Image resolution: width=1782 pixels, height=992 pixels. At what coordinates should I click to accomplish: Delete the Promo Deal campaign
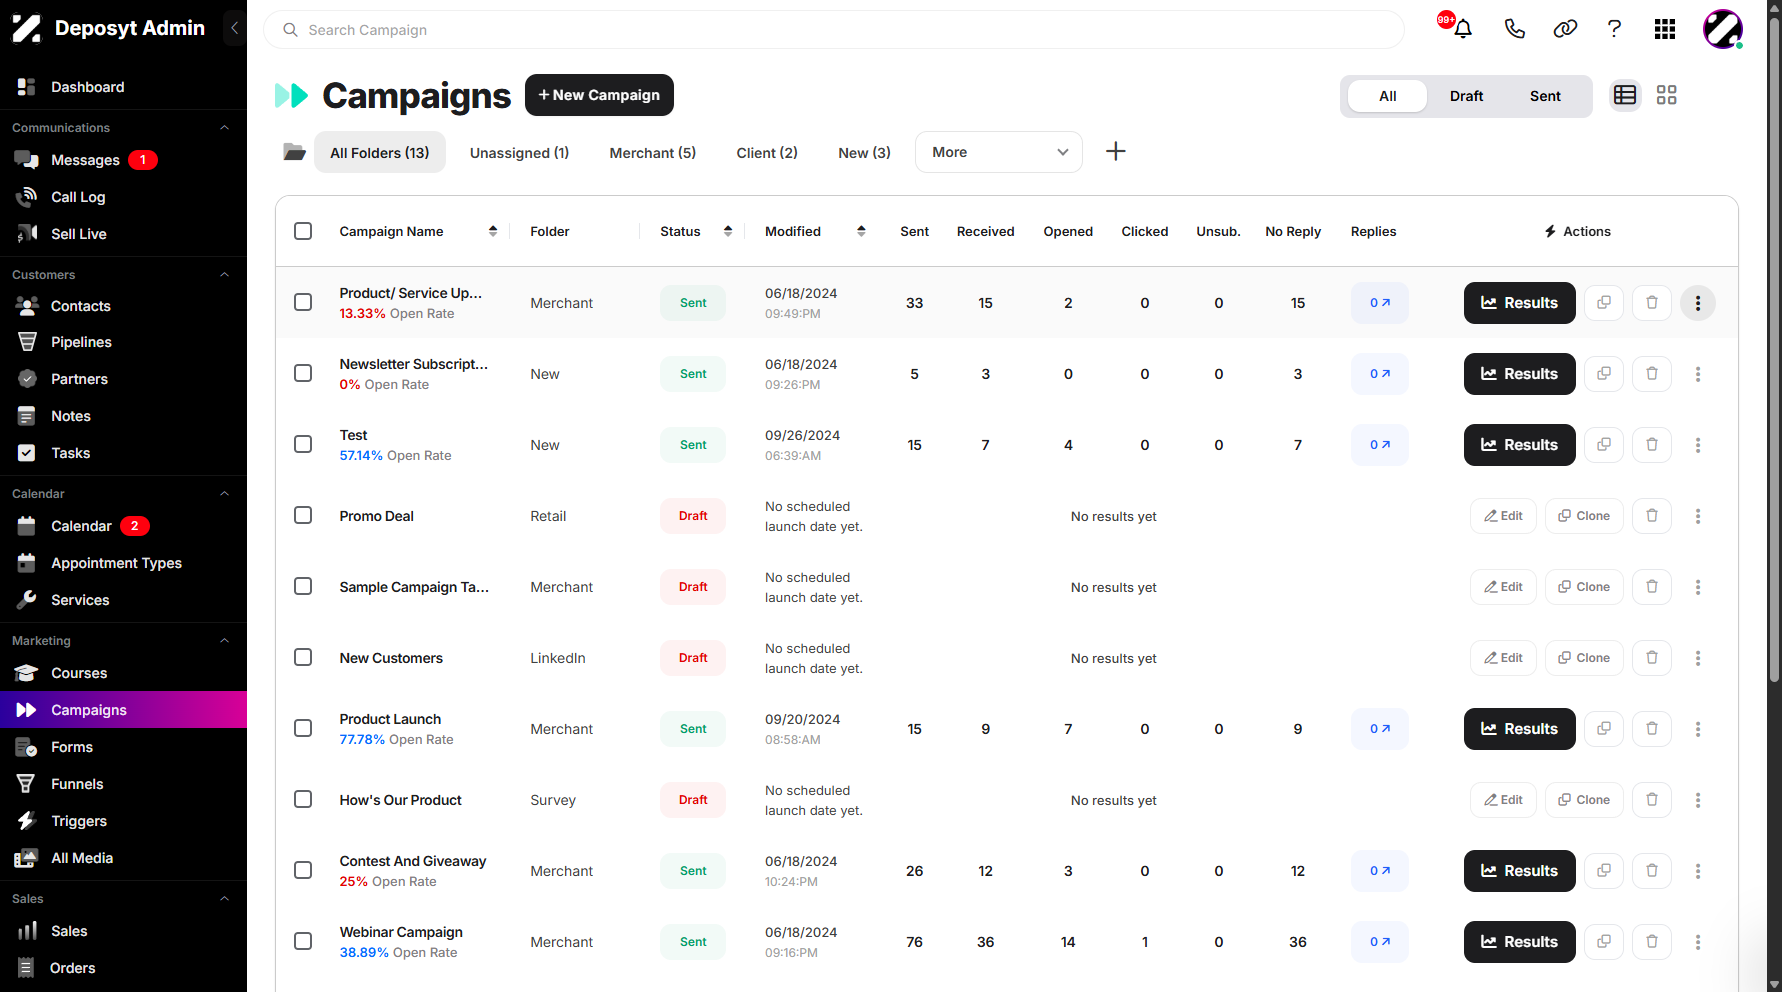click(x=1652, y=516)
